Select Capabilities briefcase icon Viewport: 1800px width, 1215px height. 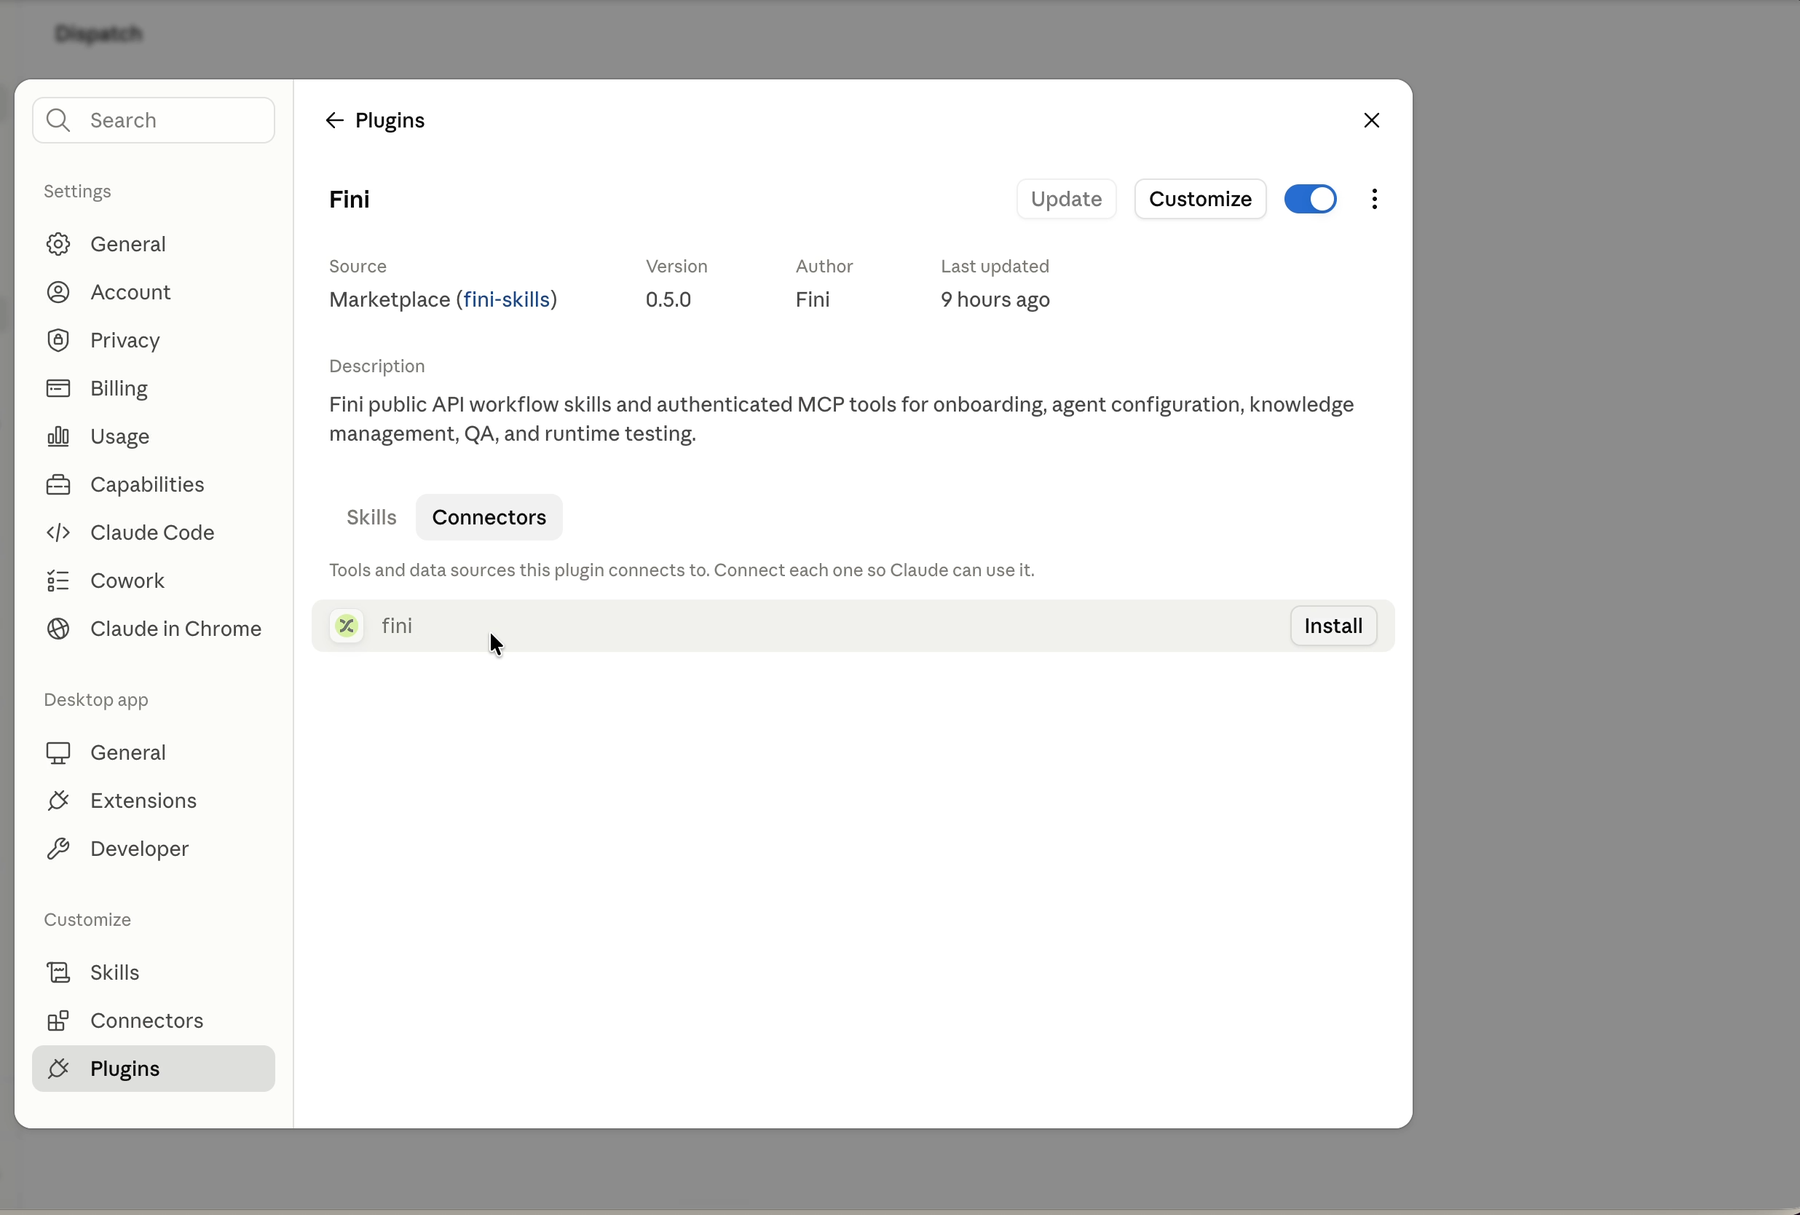click(58, 484)
